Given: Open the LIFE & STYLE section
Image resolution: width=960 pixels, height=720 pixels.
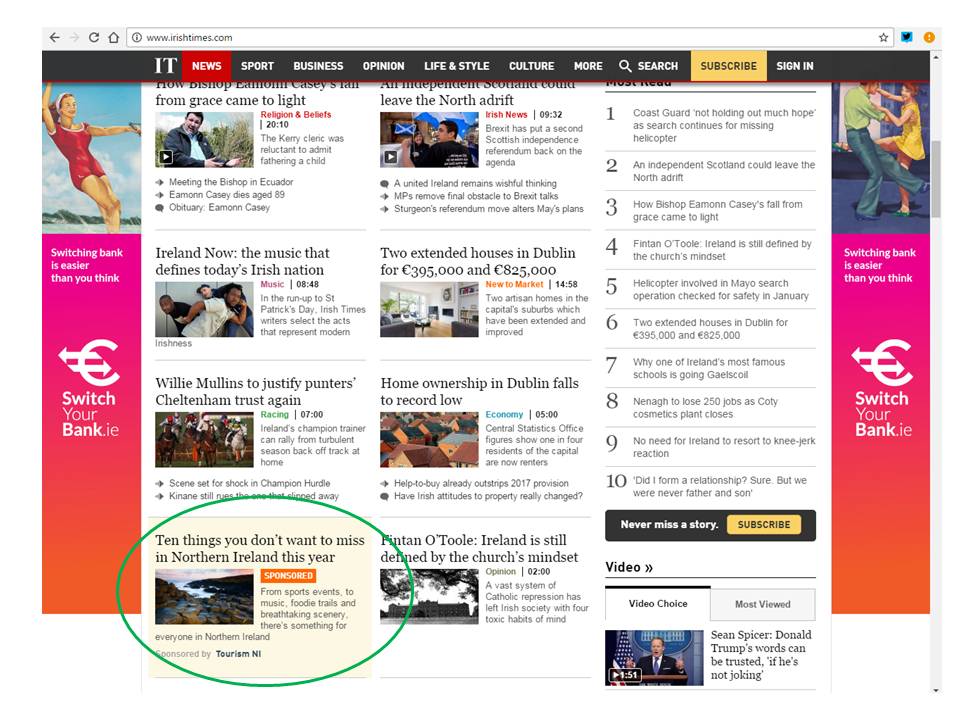Looking at the screenshot, I should point(457,66).
